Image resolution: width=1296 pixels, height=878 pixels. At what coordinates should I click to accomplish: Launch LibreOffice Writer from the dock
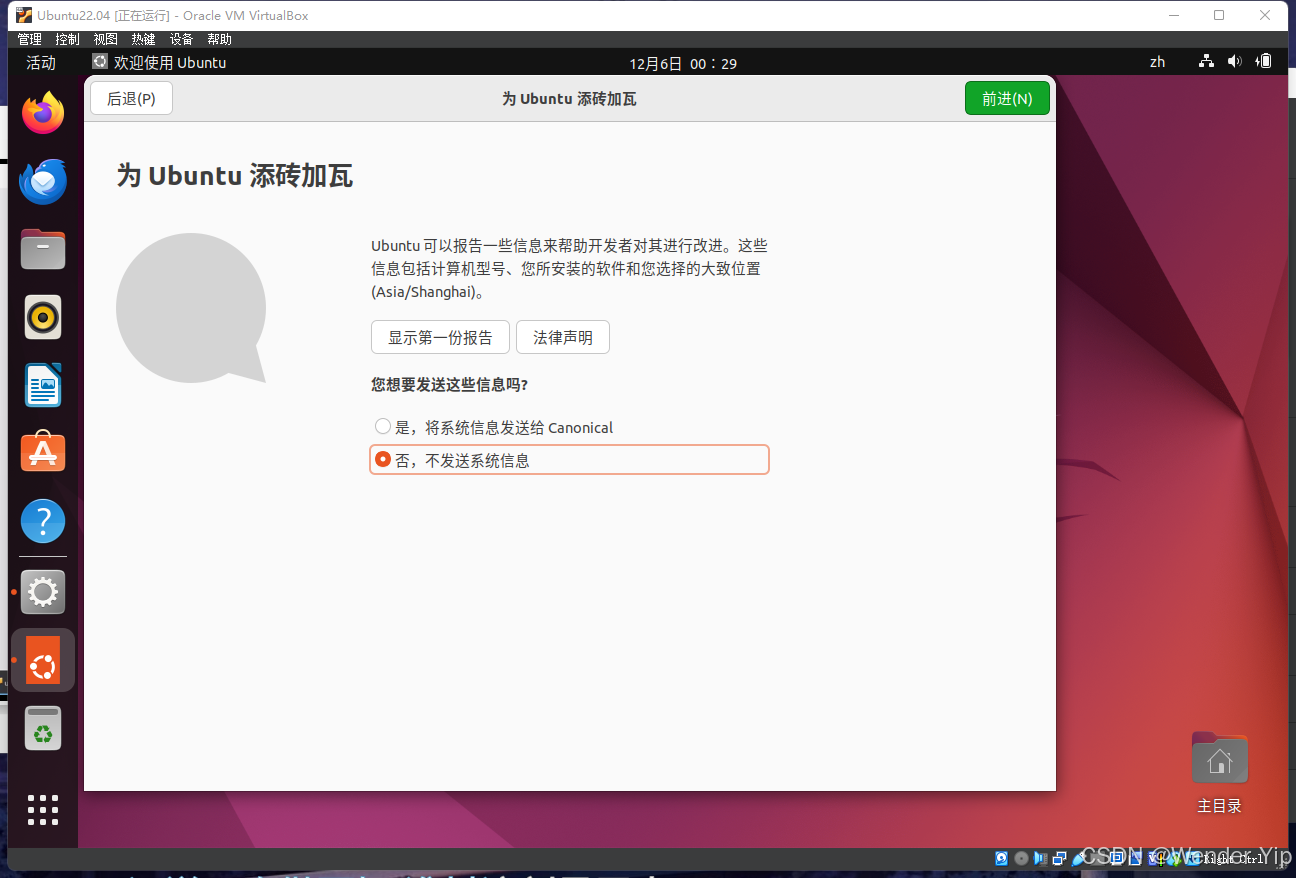[43, 385]
